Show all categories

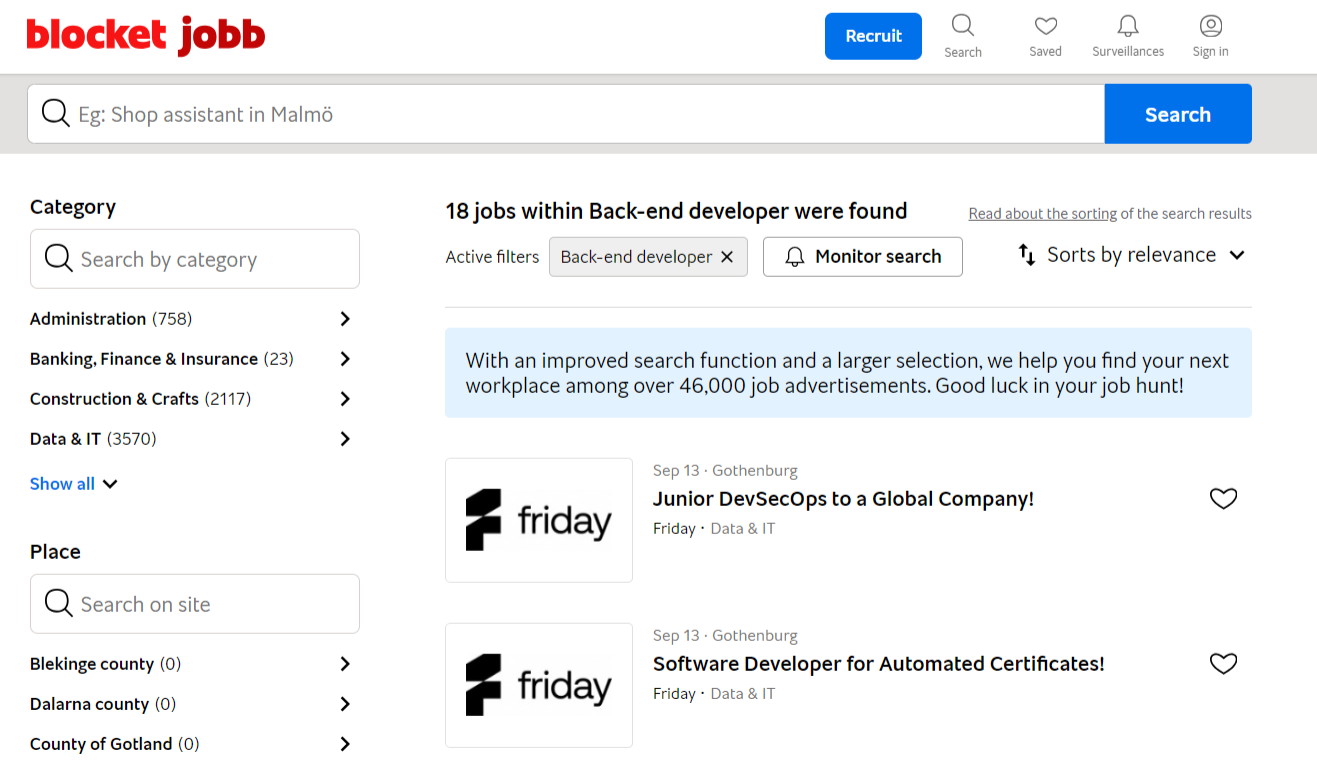click(73, 484)
